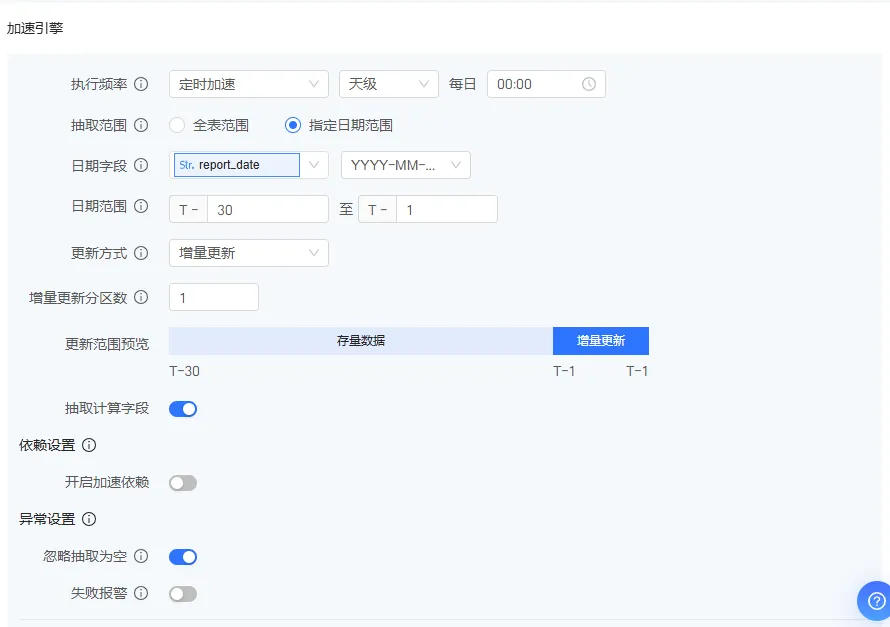The height and width of the screenshot is (627, 890).
Task: Click 增量更新分区数 input field
Action: click(x=213, y=297)
